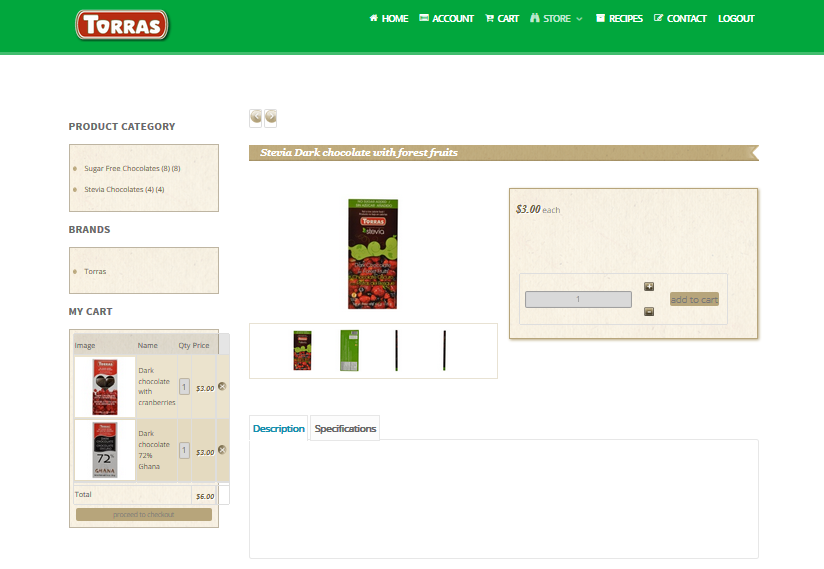
Task: Click 72% Ghana chocolate cart image
Action: coord(105,450)
